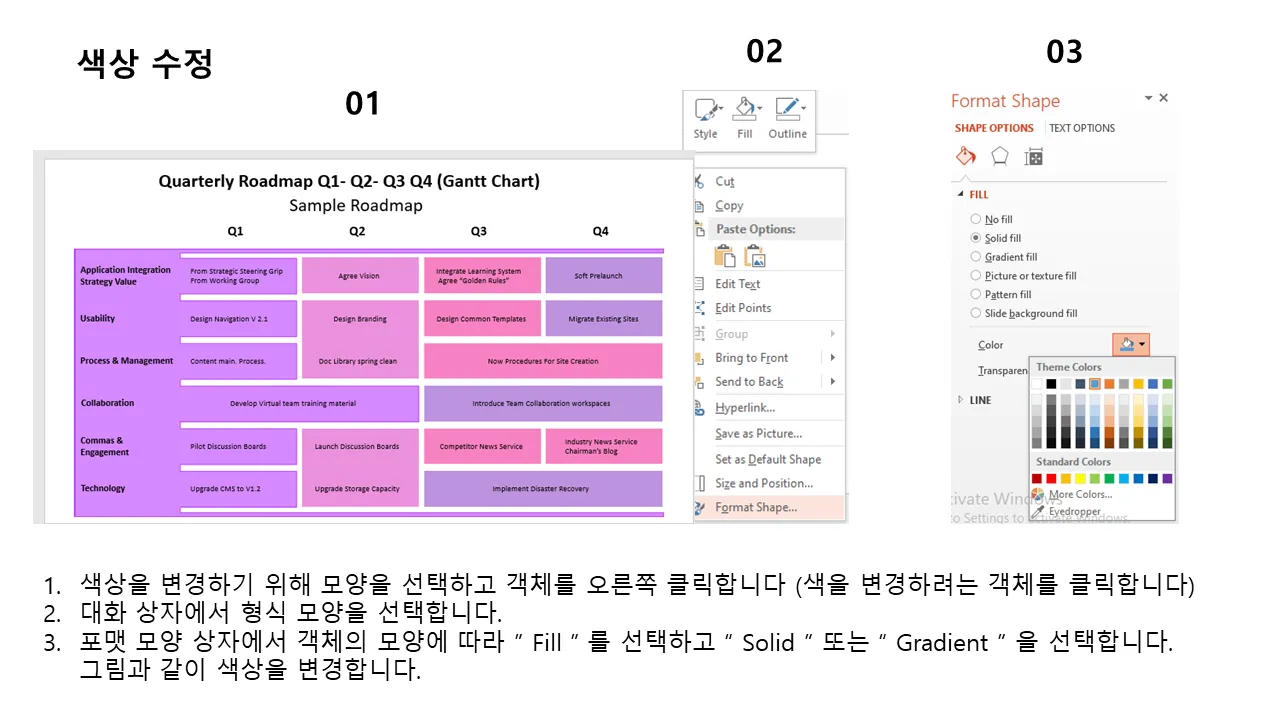Enable the Gradient fill option
The height and width of the screenshot is (720, 1280).
(x=976, y=257)
